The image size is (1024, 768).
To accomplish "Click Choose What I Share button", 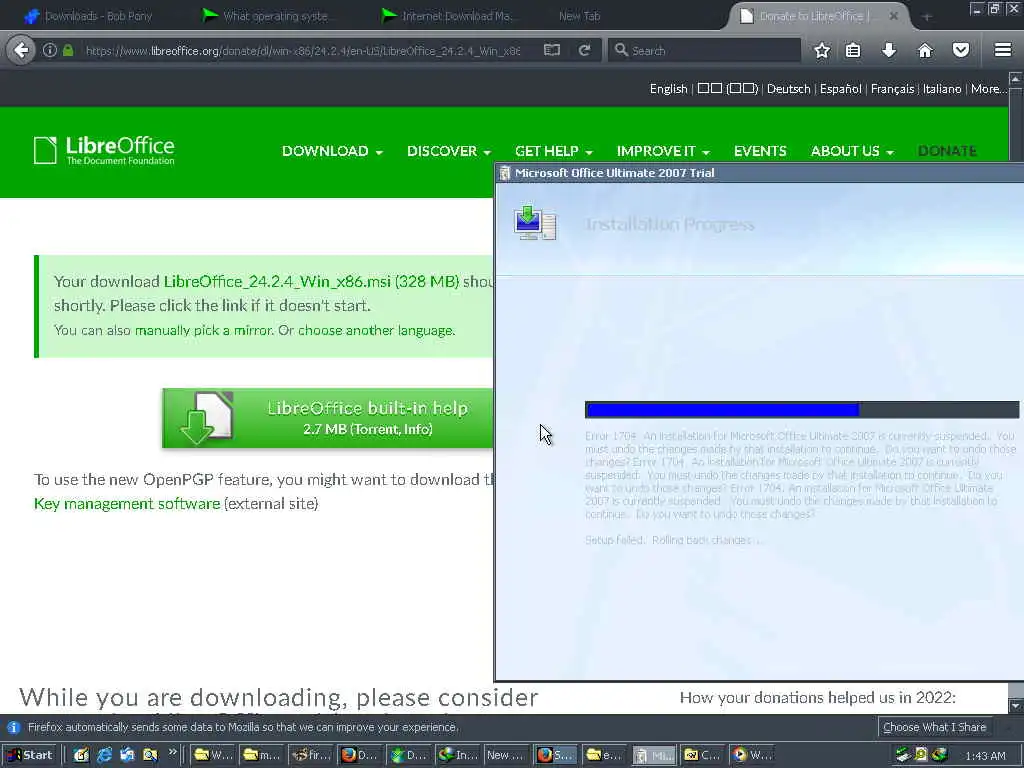I will [935, 727].
